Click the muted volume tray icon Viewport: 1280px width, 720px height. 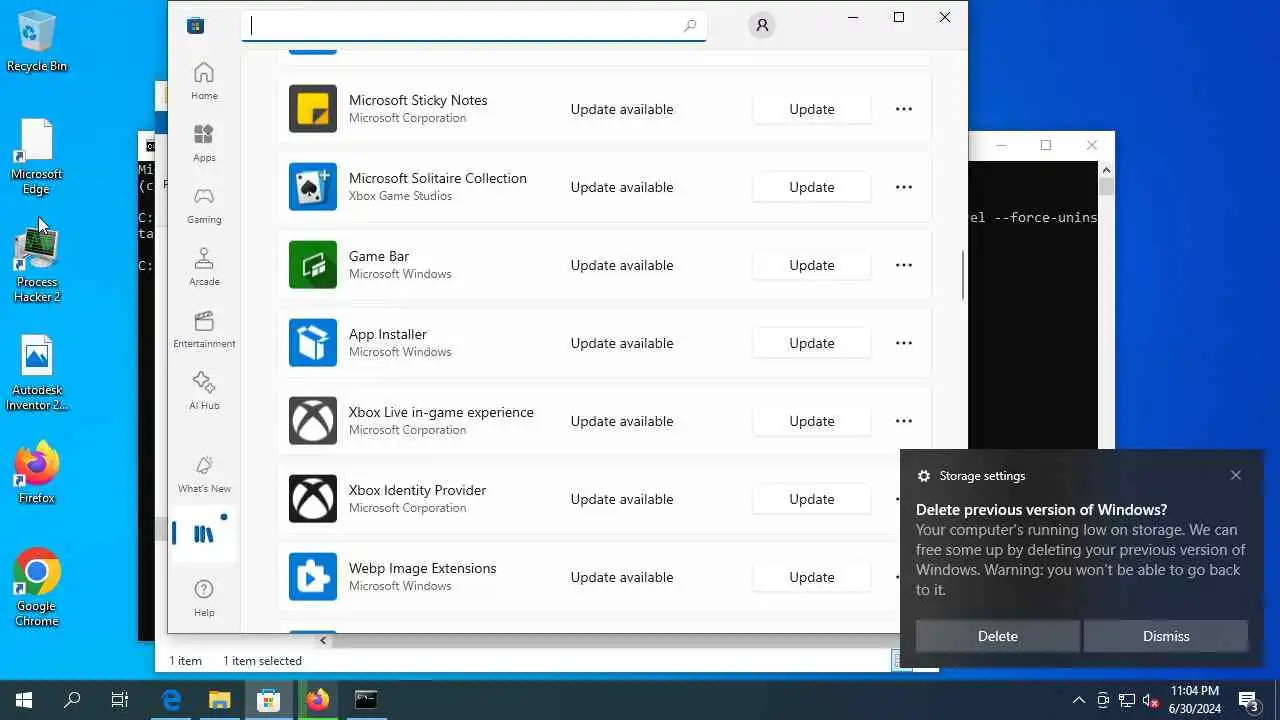coord(1150,700)
